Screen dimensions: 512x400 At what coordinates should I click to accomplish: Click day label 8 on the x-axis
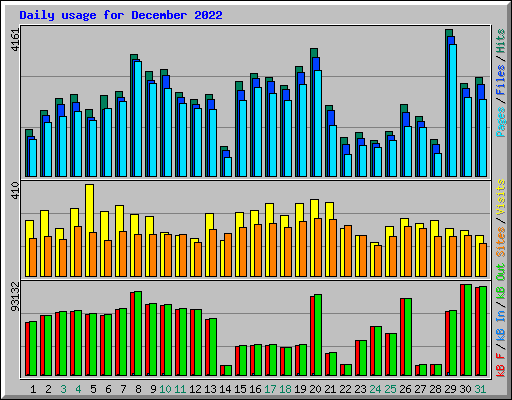click(x=138, y=389)
